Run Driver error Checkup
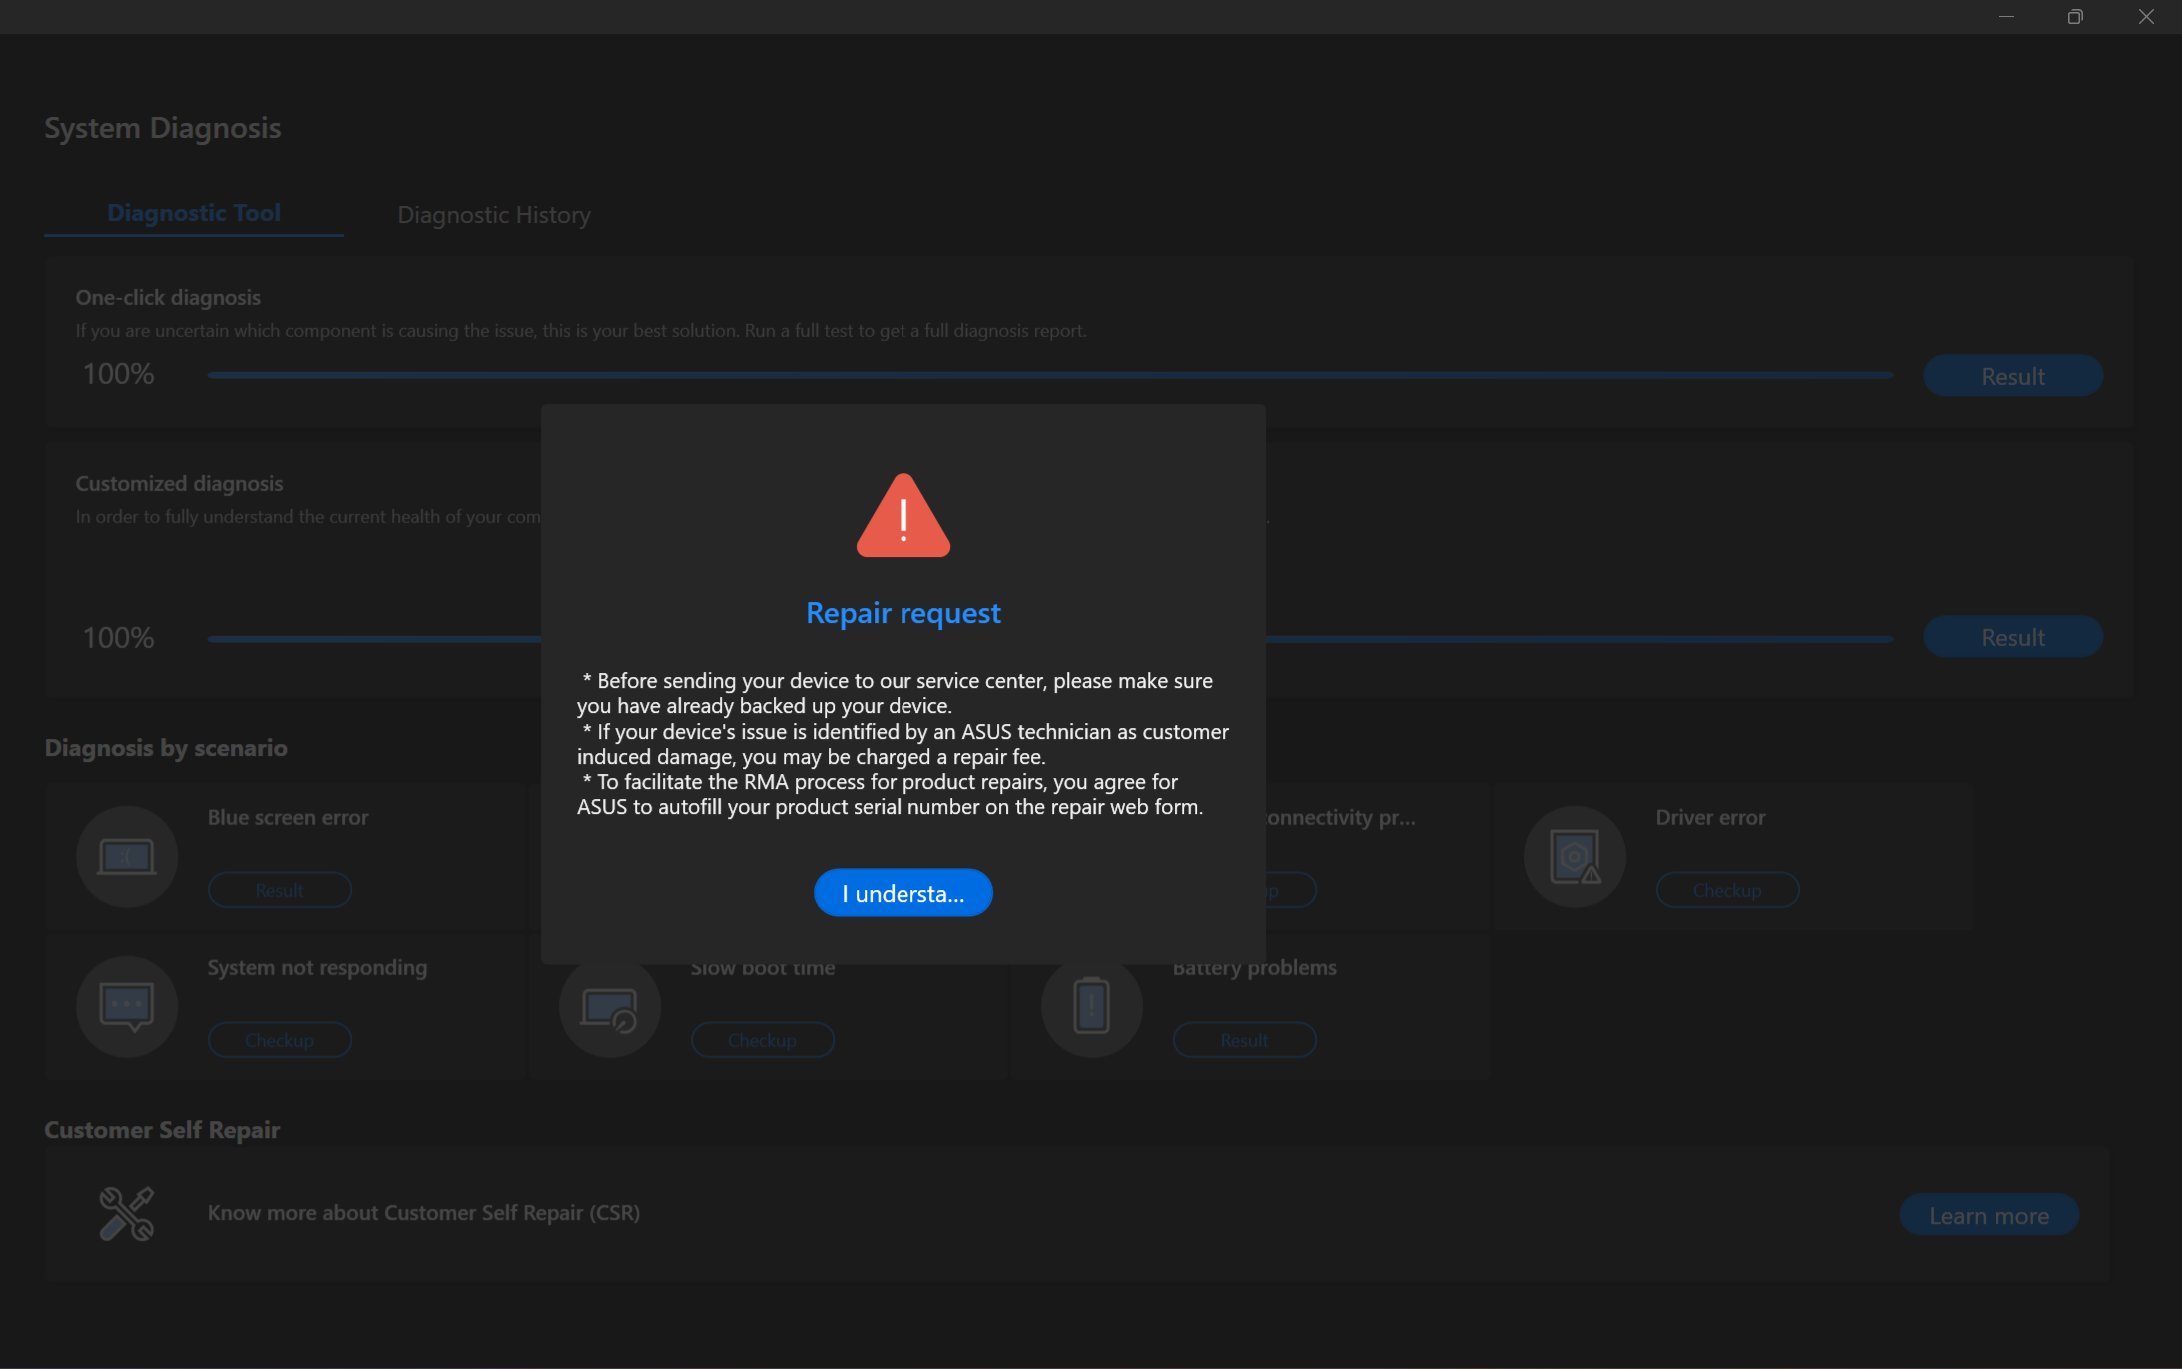 [1727, 890]
